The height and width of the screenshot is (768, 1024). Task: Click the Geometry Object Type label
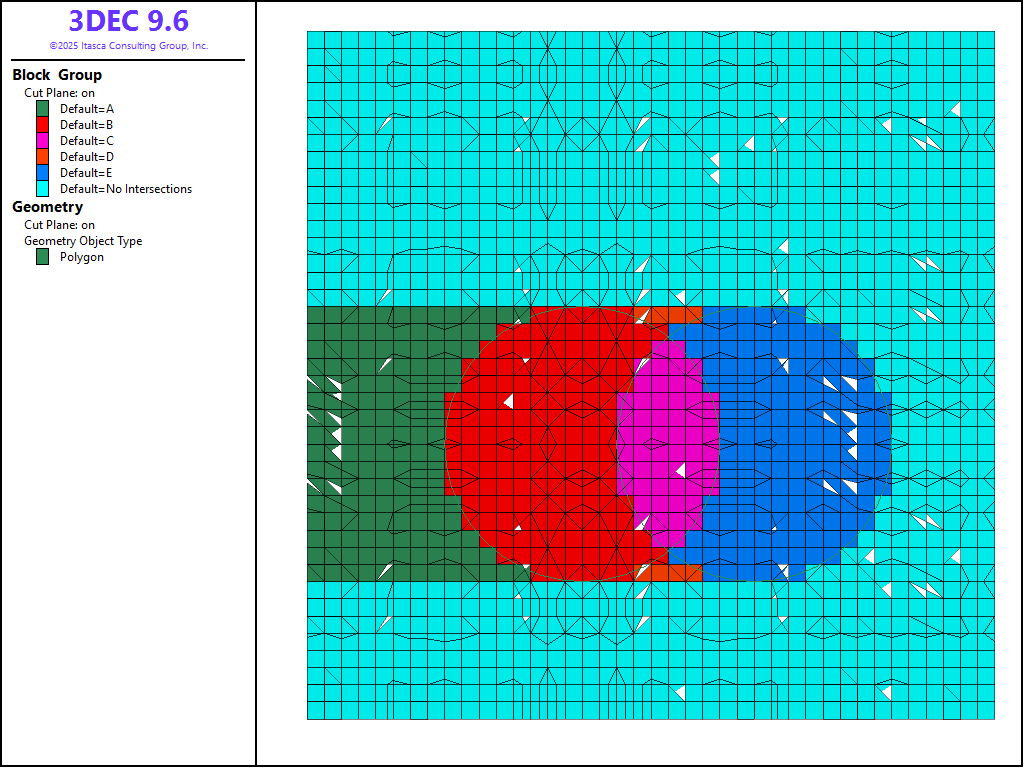click(83, 241)
